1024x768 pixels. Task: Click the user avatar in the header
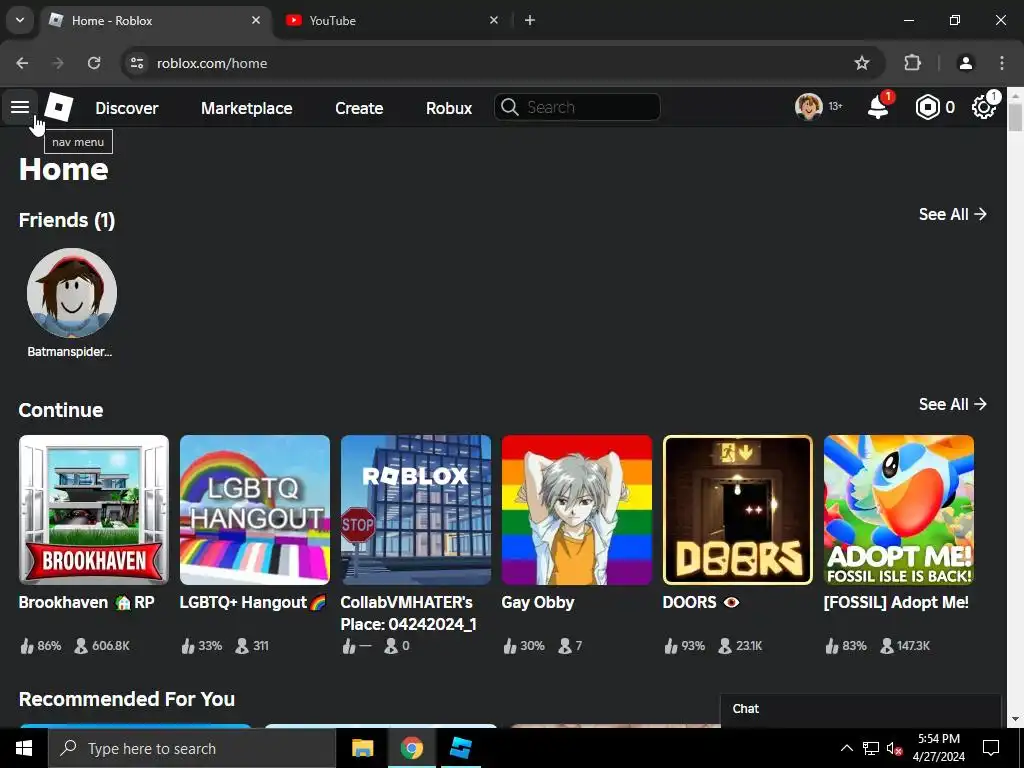pyautogui.click(x=808, y=106)
